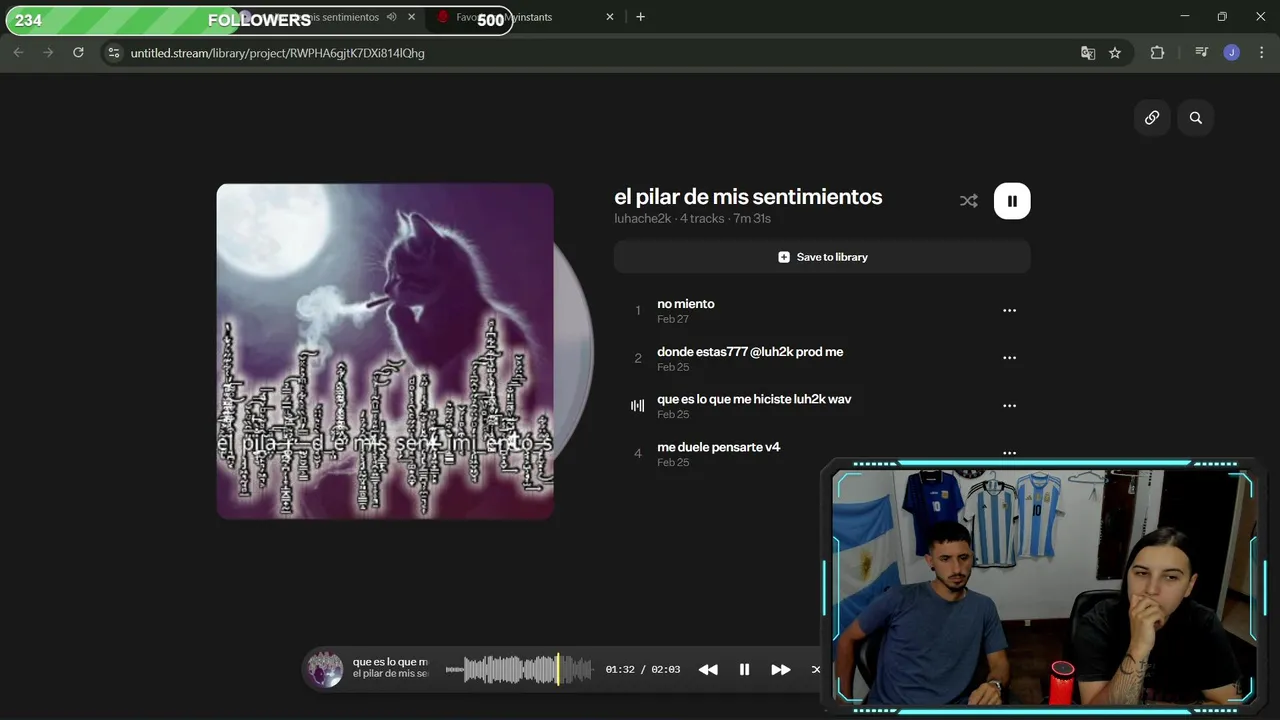Screen dimensions: 1280x720
Task: Open options menu for me duele pensarte v4
Action: [1009, 453]
